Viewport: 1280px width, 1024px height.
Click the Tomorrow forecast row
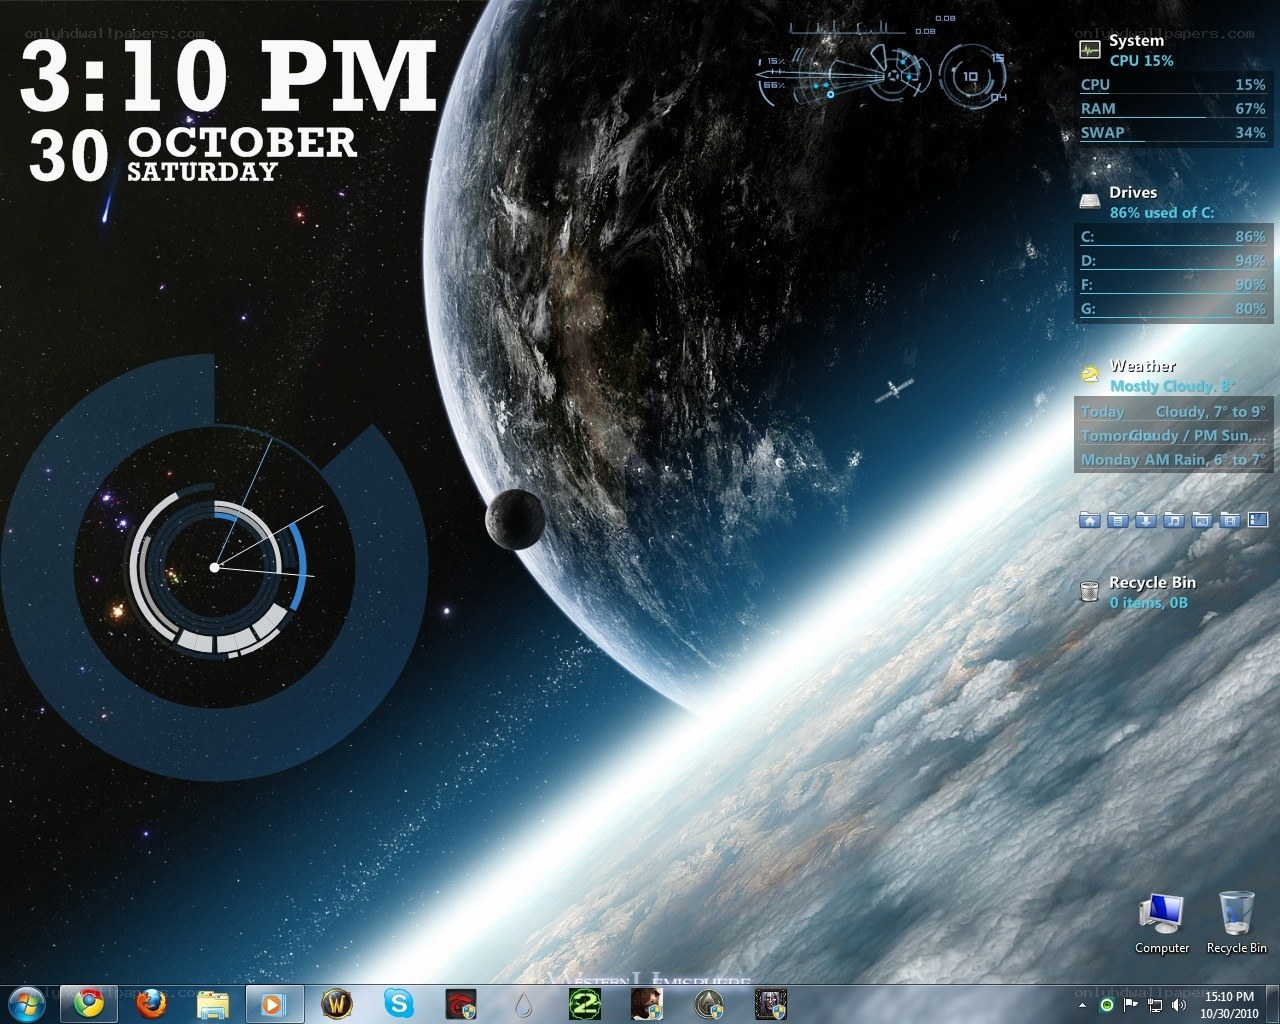click(1173, 435)
